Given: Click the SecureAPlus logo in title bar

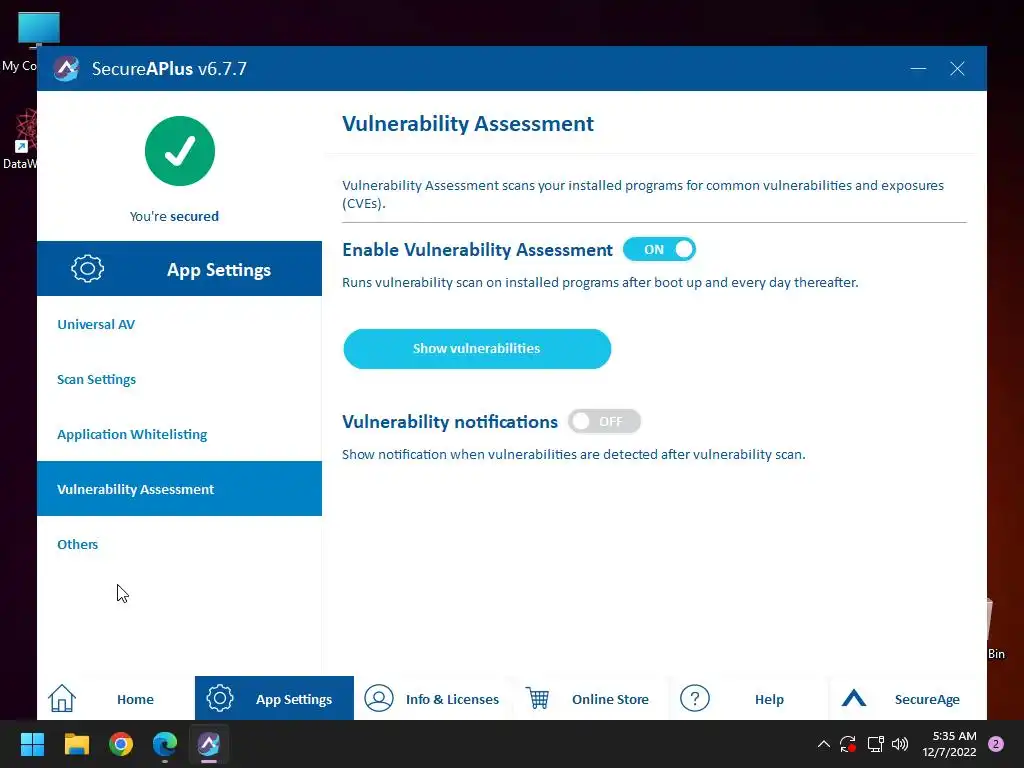Looking at the screenshot, I should click(66, 69).
